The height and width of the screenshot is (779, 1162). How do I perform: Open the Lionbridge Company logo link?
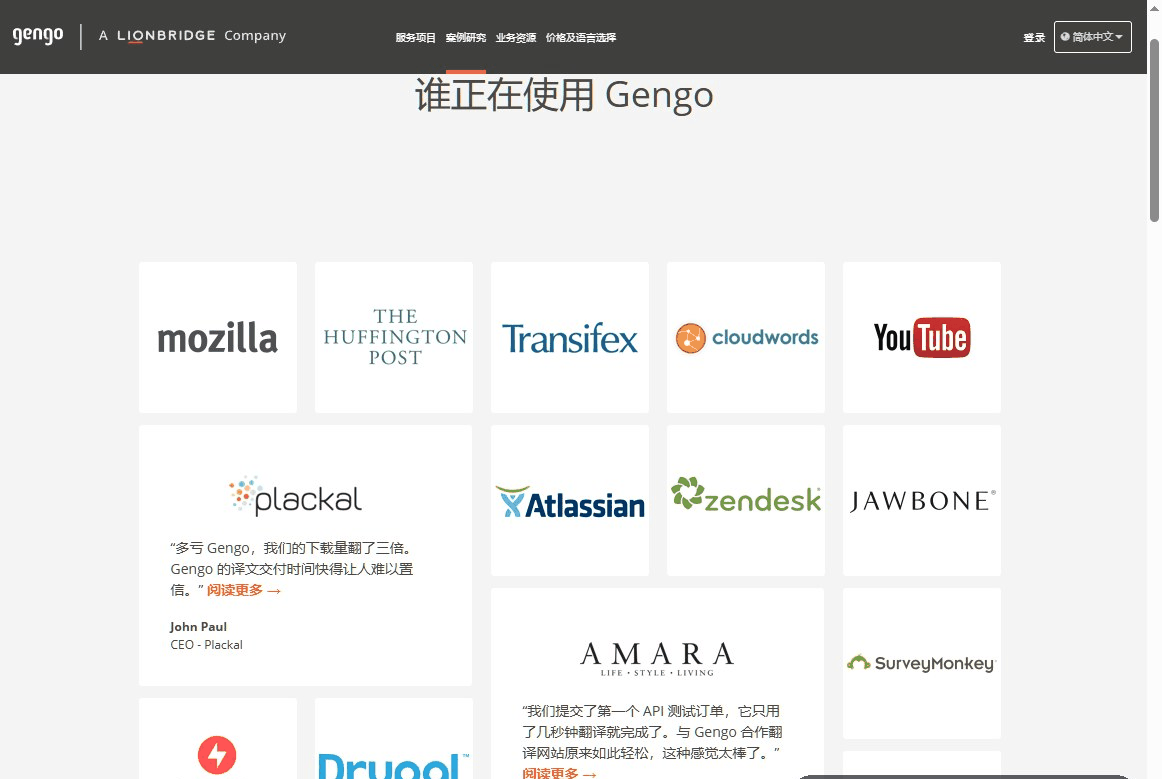(x=192, y=36)
